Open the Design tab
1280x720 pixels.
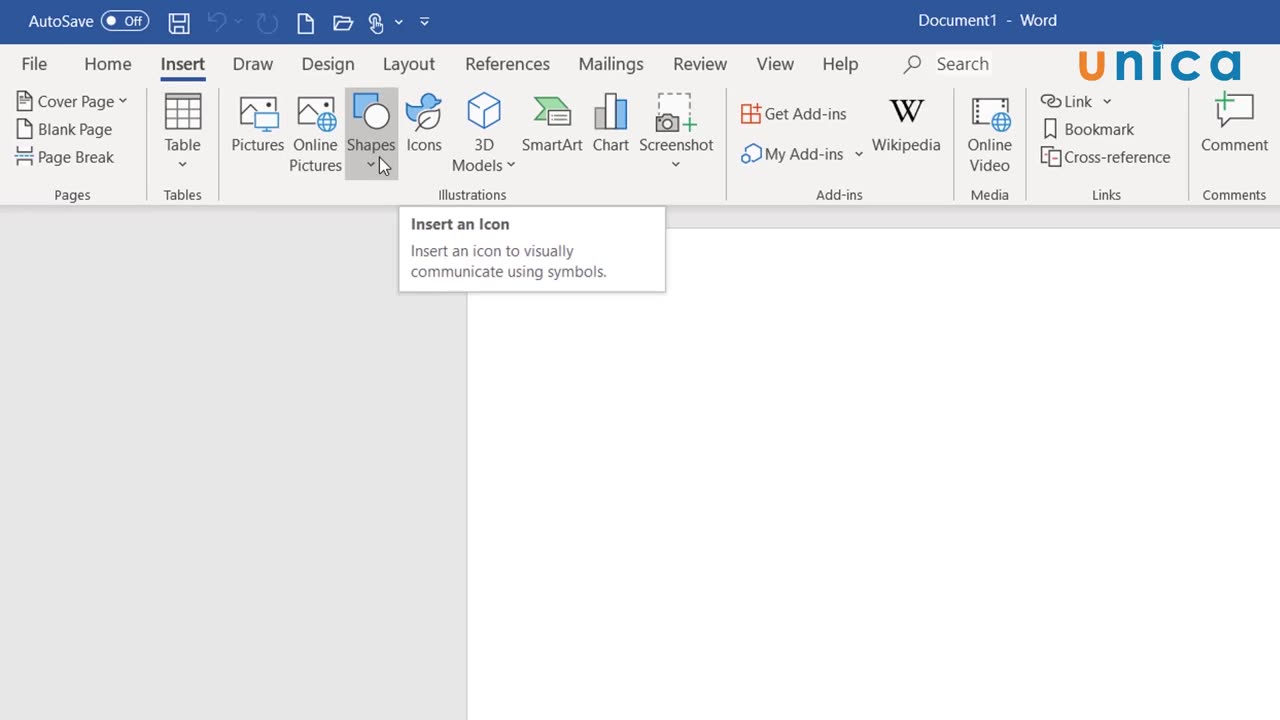click(328, 64)
